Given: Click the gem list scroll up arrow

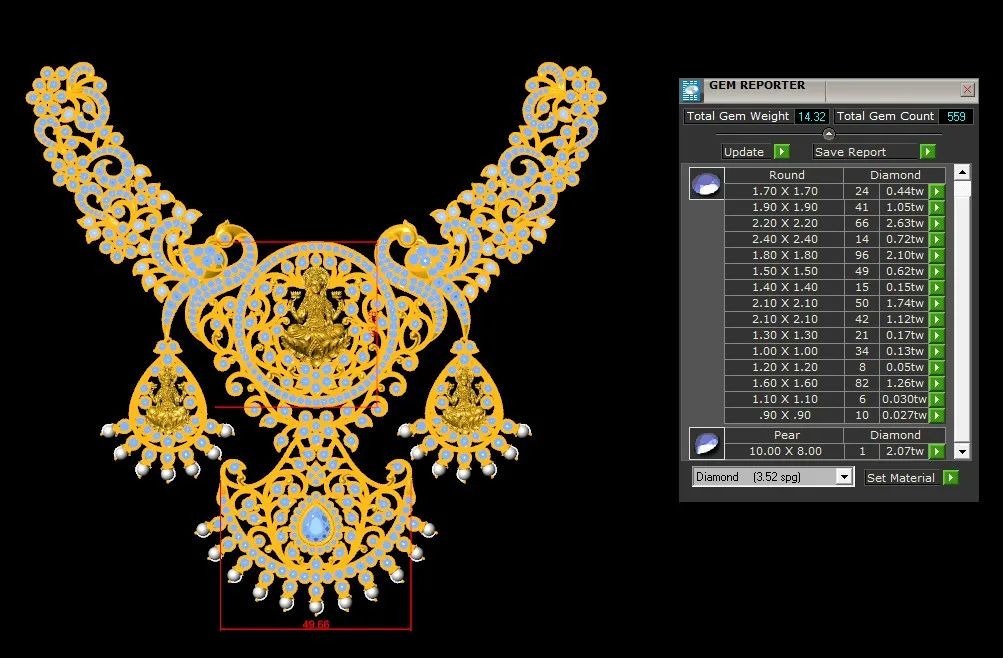Looking at the screenshot, I should click(962, 172).
